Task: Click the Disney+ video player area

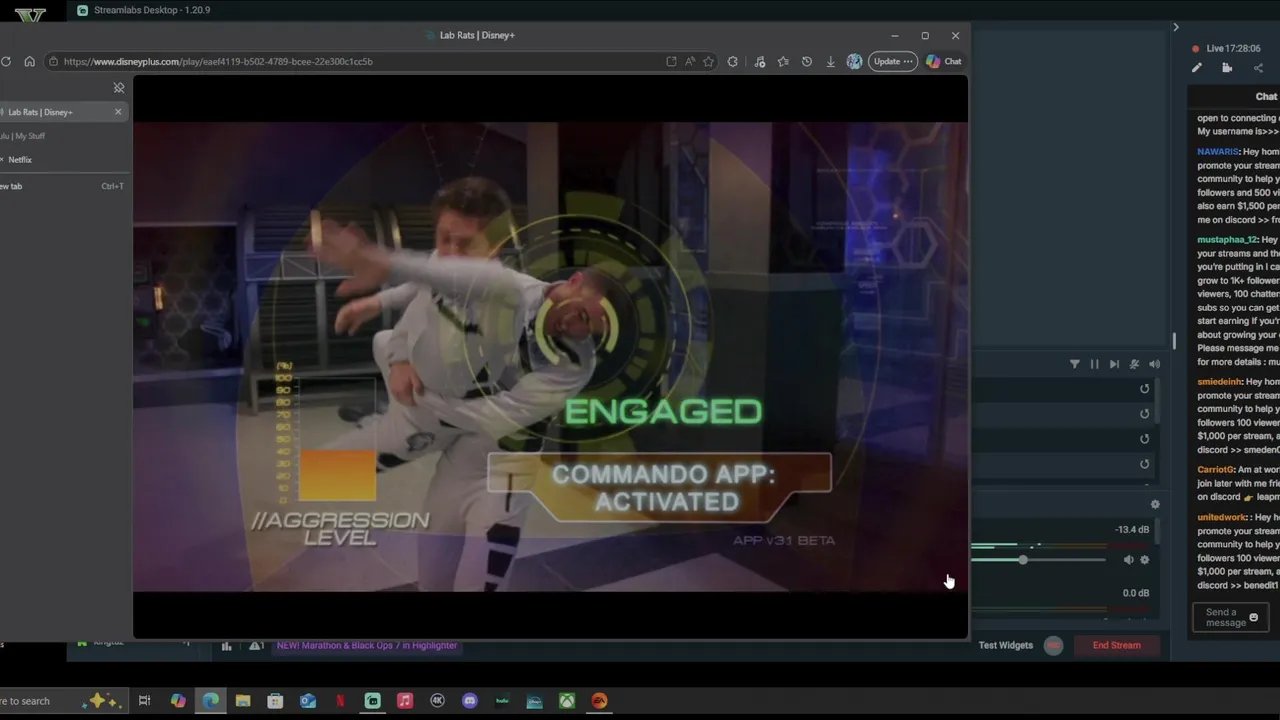Action: click(x=550, y=357)
